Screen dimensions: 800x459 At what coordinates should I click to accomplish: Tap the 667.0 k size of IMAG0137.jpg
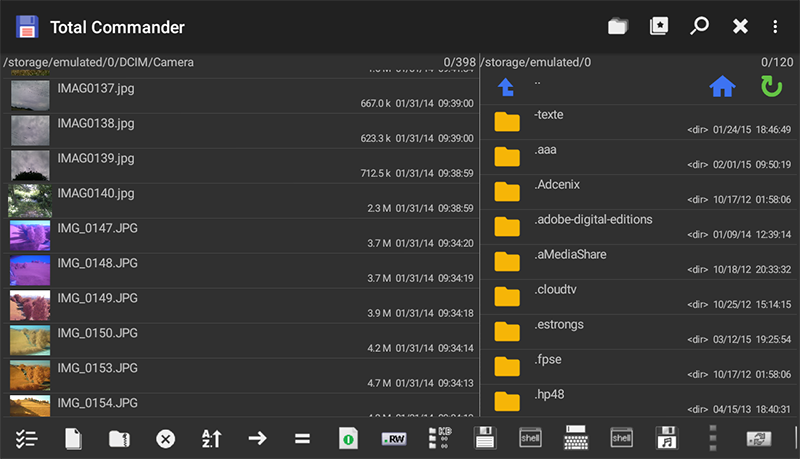point(375,104)
